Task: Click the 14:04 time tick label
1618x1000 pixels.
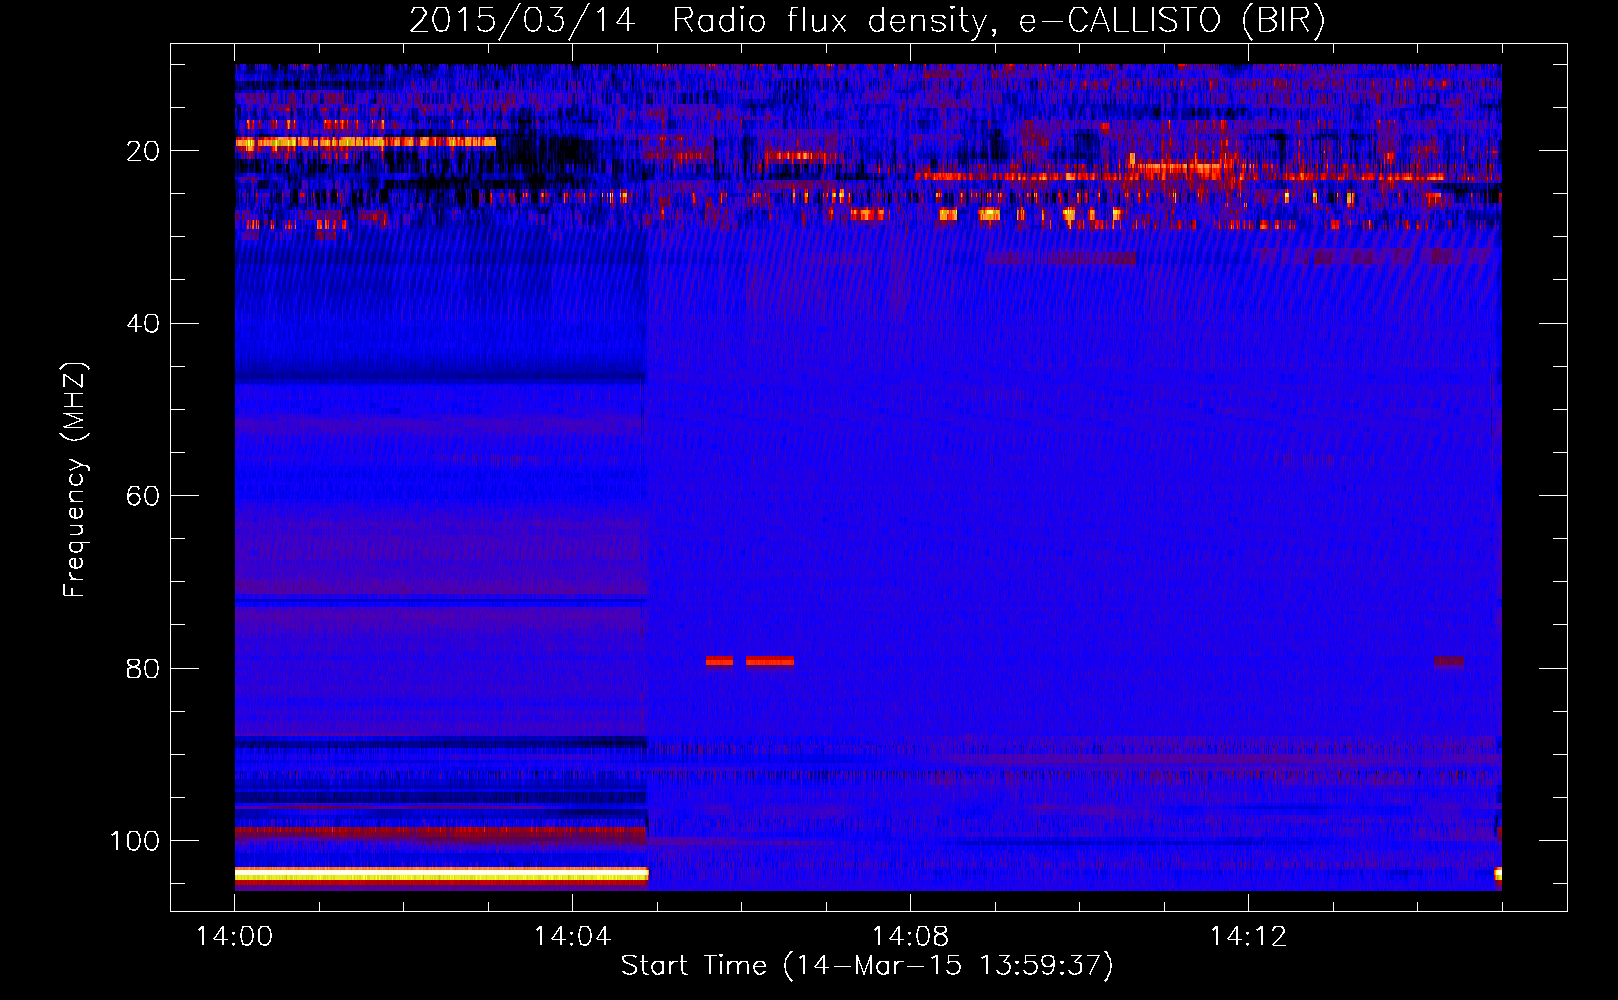Action: (572, 937)
